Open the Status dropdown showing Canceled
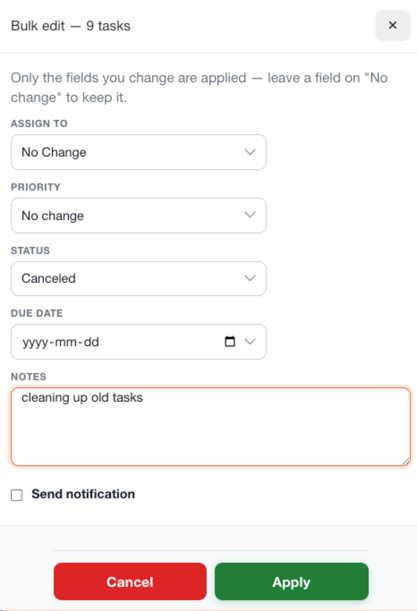Viewport: 417px width, 611px height. (x=139, y=279)
